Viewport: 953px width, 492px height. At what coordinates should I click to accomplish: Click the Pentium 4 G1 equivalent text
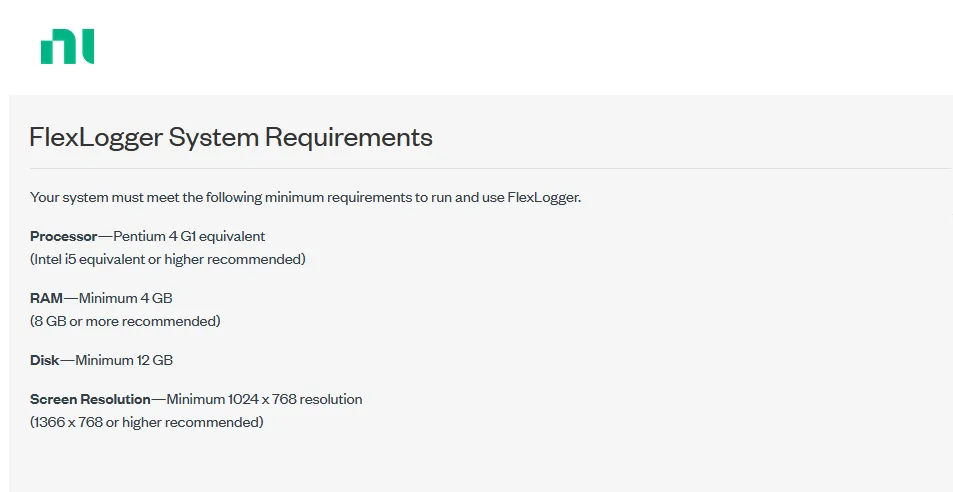coord(189,236)
